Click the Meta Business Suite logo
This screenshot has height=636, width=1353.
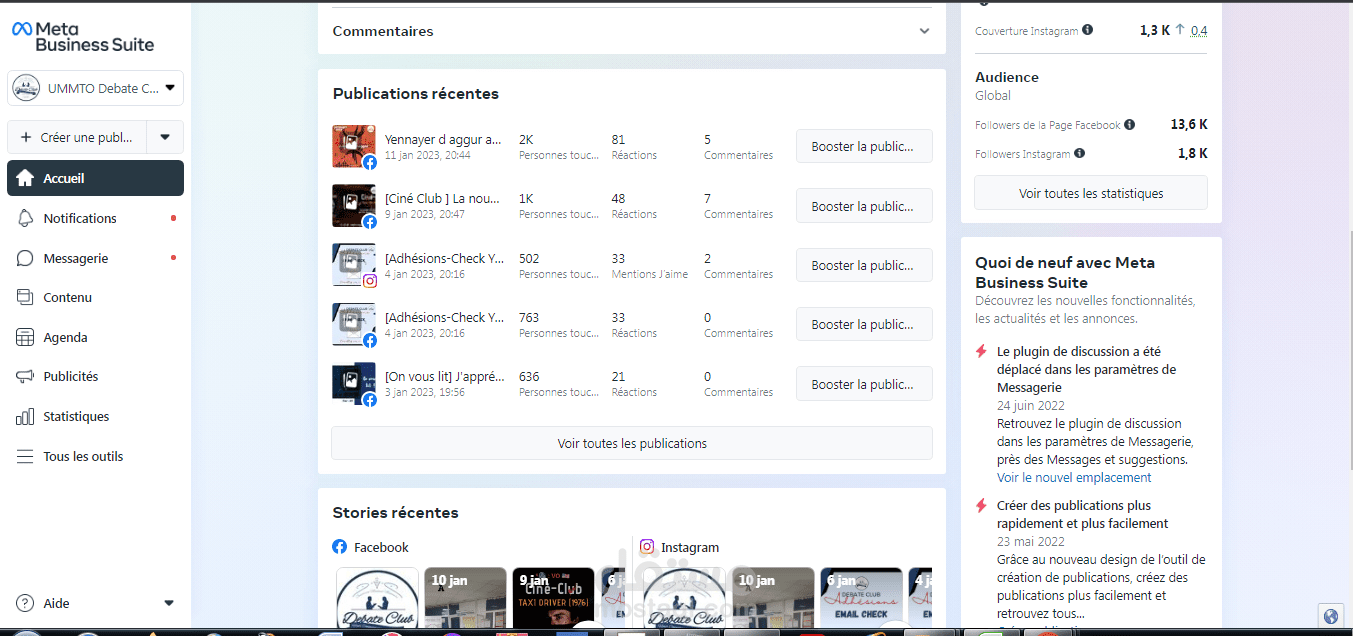point(83,36)
